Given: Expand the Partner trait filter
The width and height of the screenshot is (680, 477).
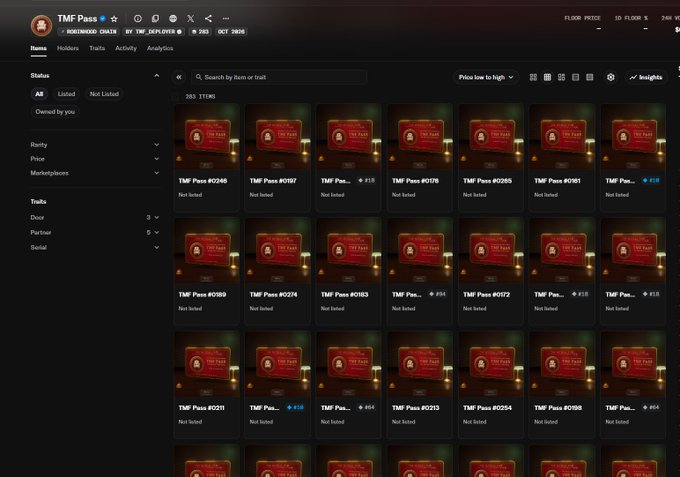Looking at the screenshot, I should click(x=95, y=232).
